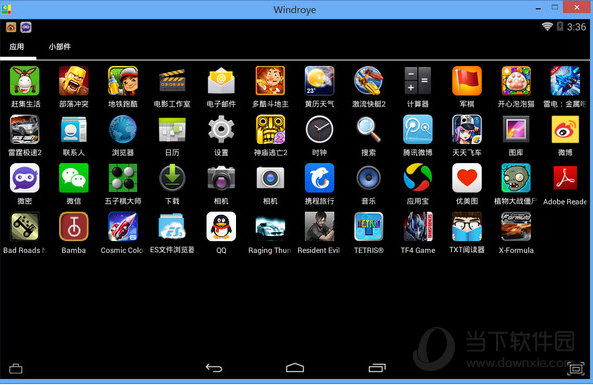This screenshot has width=593, height=385.
Task: Launch the Resident Evil game
Action: (320, 226)
